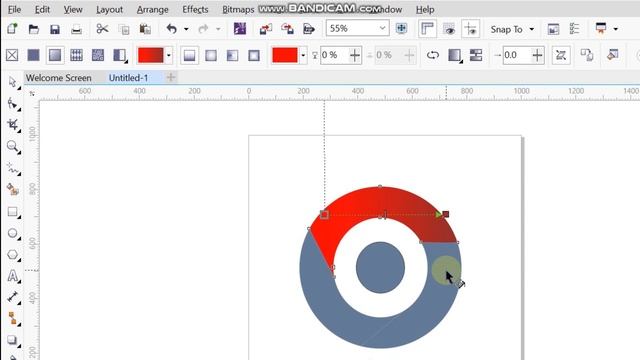Click the plus beside the 0.0 field
This screenshot has height=360, width=640.
[x=538, y=55]
